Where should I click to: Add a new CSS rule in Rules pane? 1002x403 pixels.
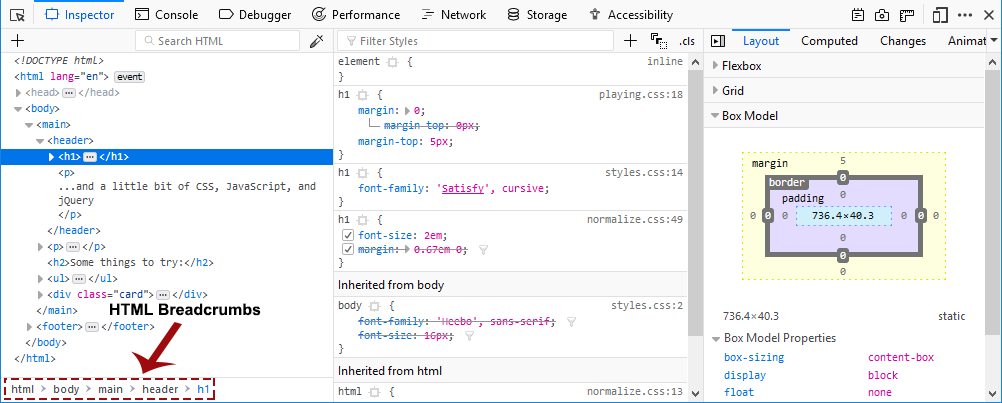point(630,41)
